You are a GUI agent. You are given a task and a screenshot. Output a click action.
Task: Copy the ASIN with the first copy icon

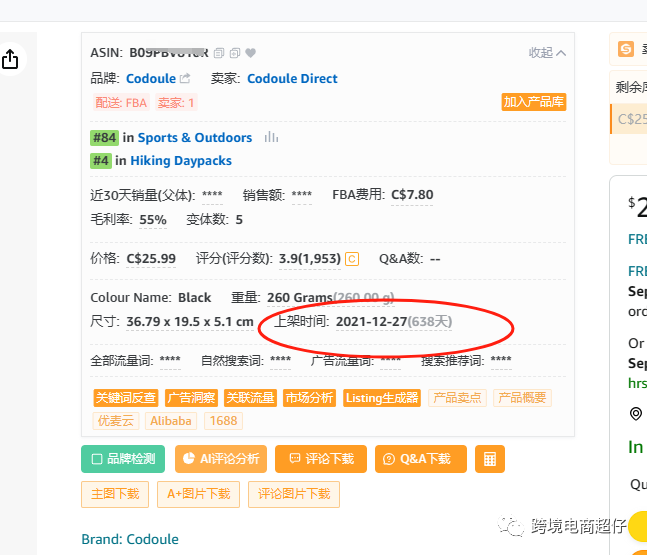tap(219, 53)
